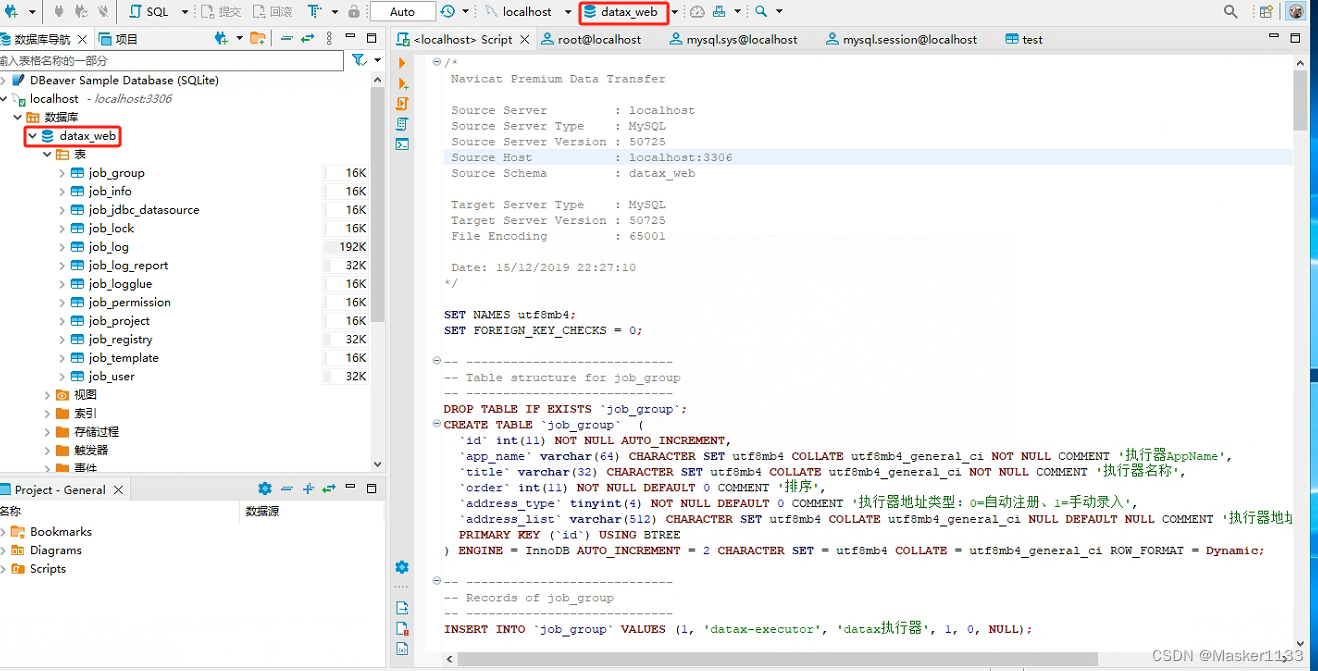Switch to the 项目 tab

tap(119, 39)
